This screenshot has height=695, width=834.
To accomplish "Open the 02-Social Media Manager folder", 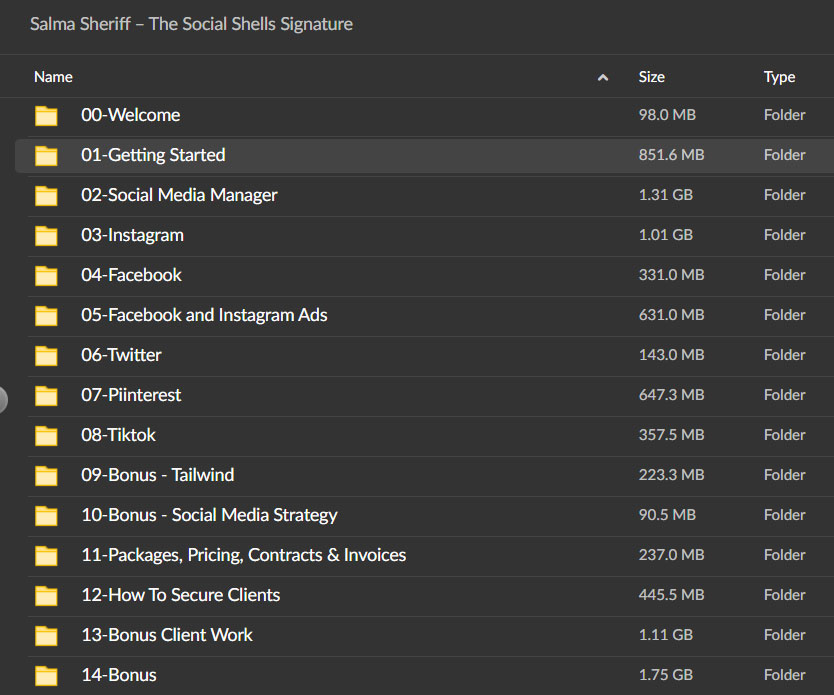I will 179,195.
